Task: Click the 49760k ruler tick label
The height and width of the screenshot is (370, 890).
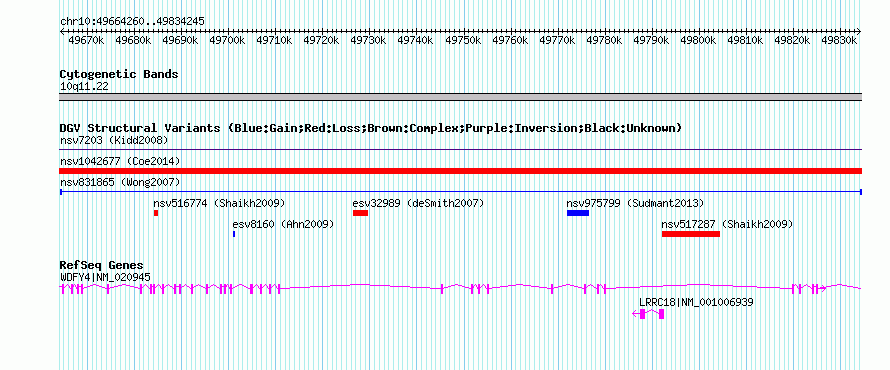Action: pyautogui.click(x=510, y=40)
